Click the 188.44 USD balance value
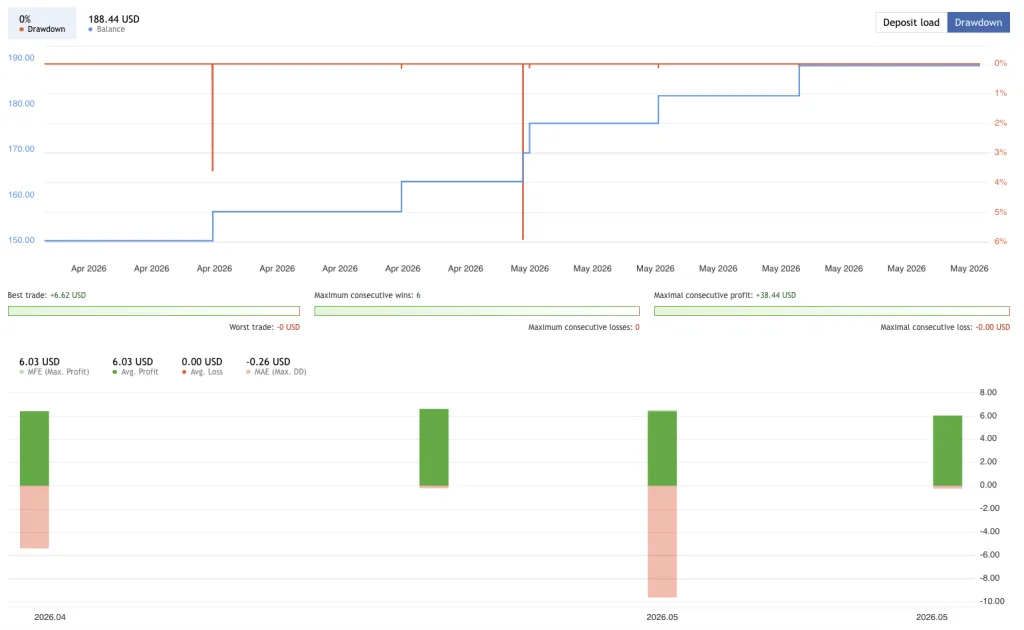 [x=114, y=19]
